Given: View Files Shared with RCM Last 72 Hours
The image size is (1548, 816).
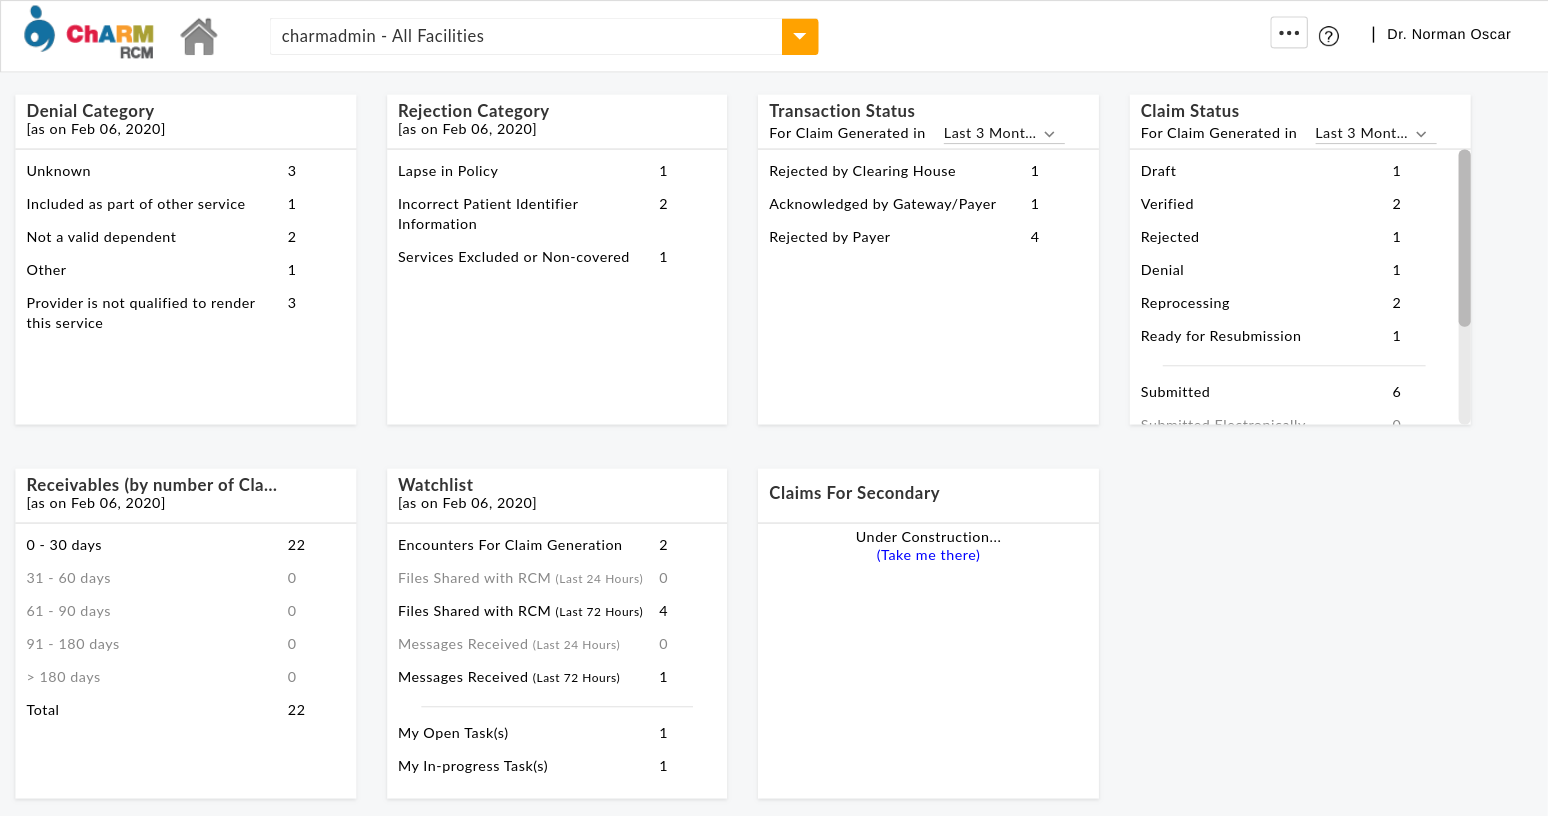Looking at the screenshot, I should click(x=520, y=612).
